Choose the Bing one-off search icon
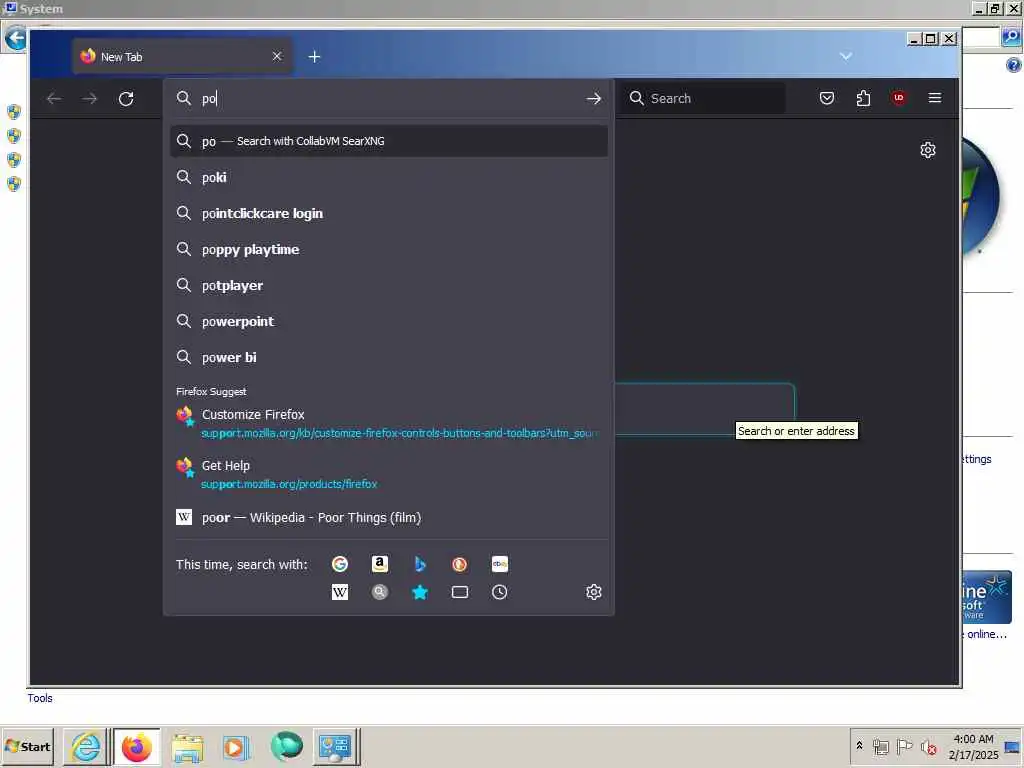This screenshot has width=1024, height=768. tap(420, 564)
